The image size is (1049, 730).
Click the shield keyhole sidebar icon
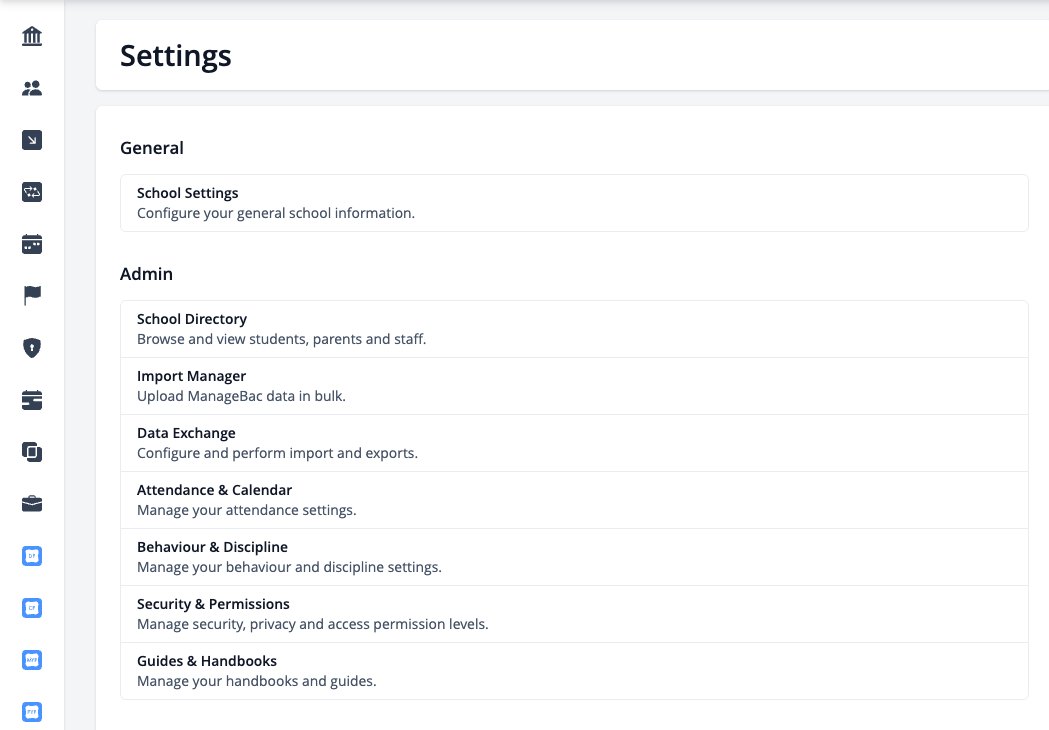pos(31,348)
